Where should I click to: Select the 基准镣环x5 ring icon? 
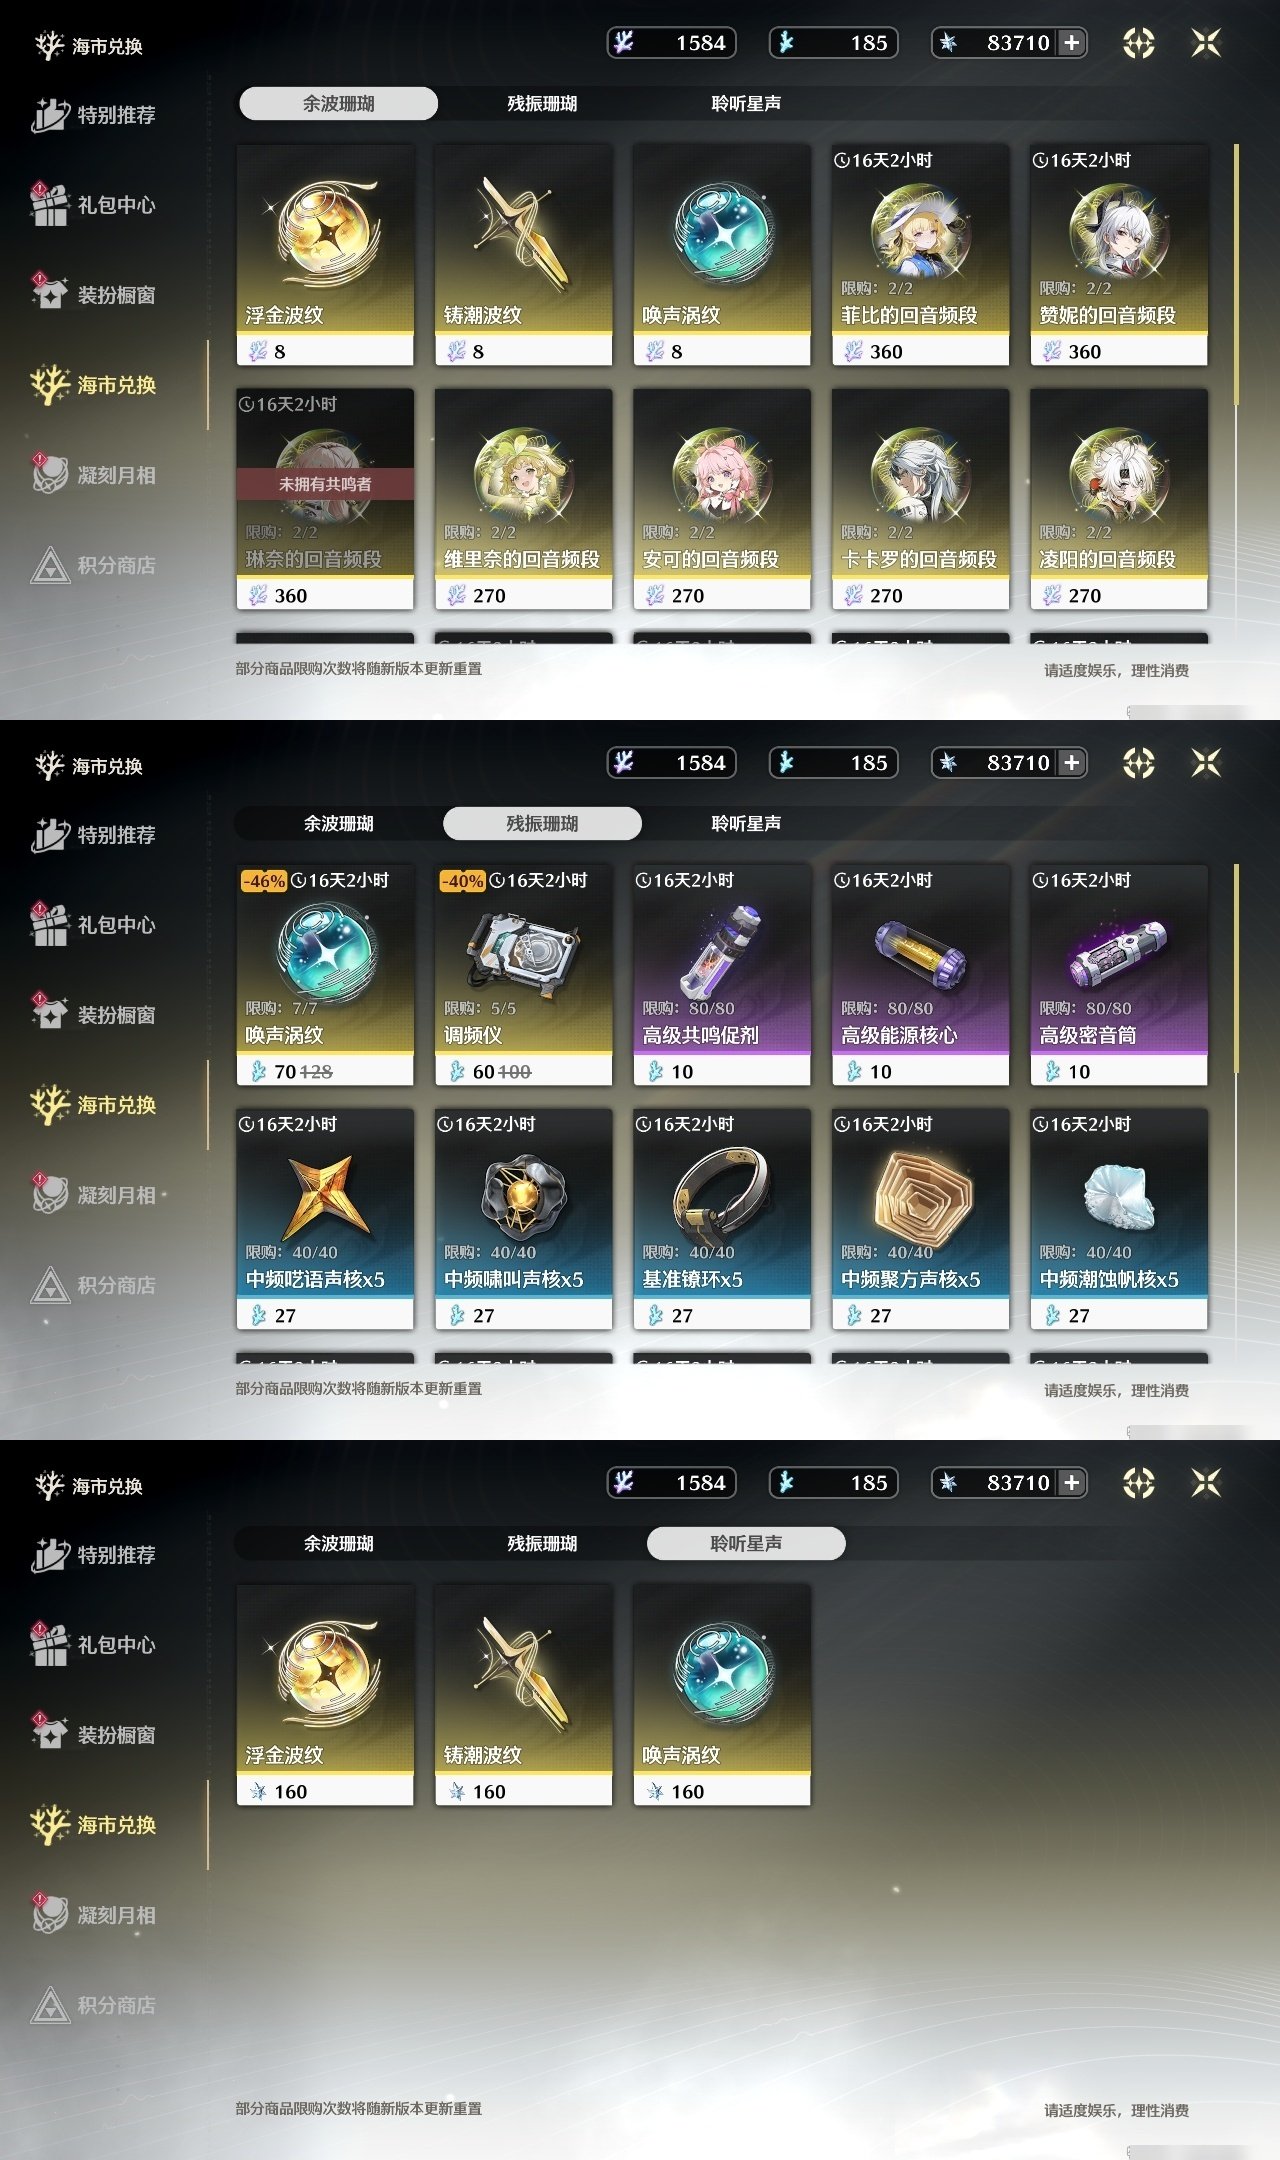[721, 1193]
